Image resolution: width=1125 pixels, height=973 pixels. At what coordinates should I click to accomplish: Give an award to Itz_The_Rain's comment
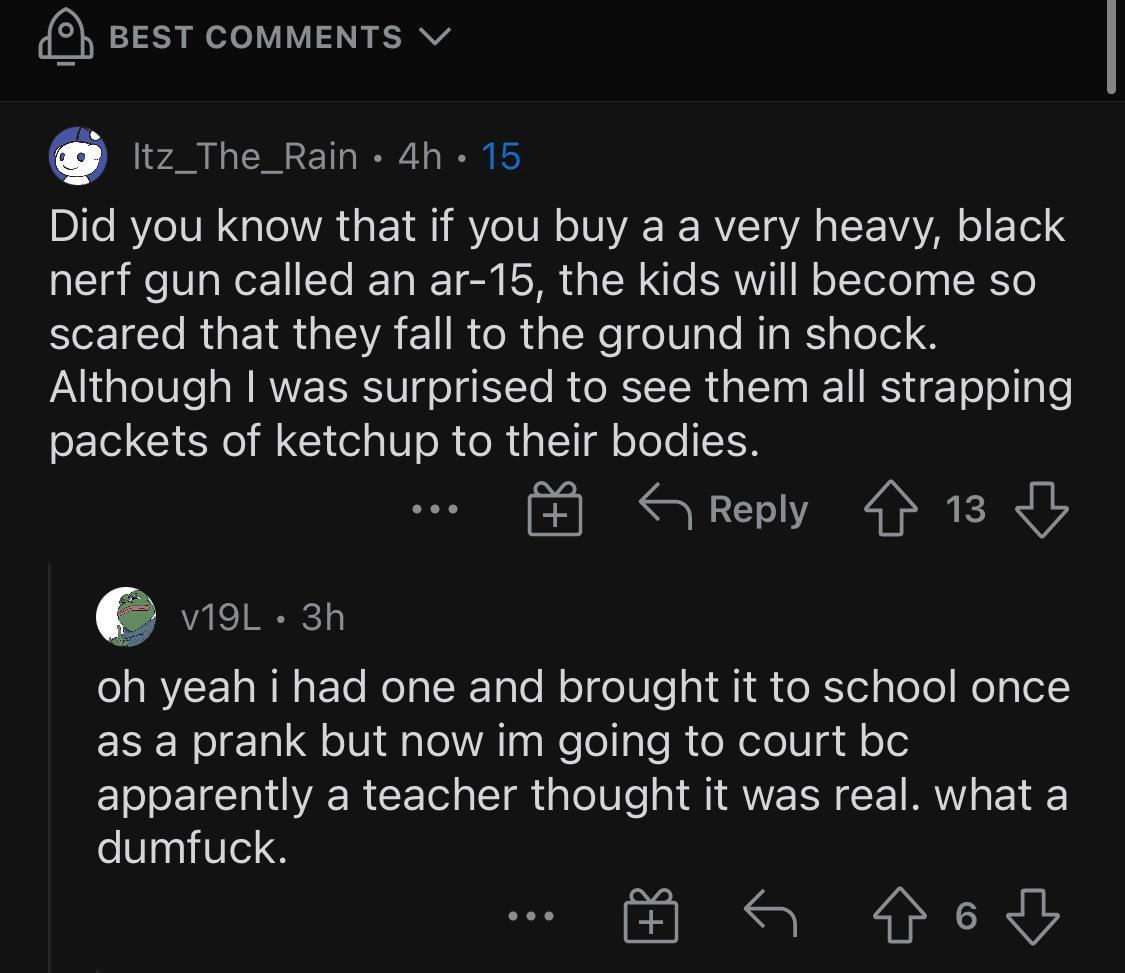pos(555,510)
